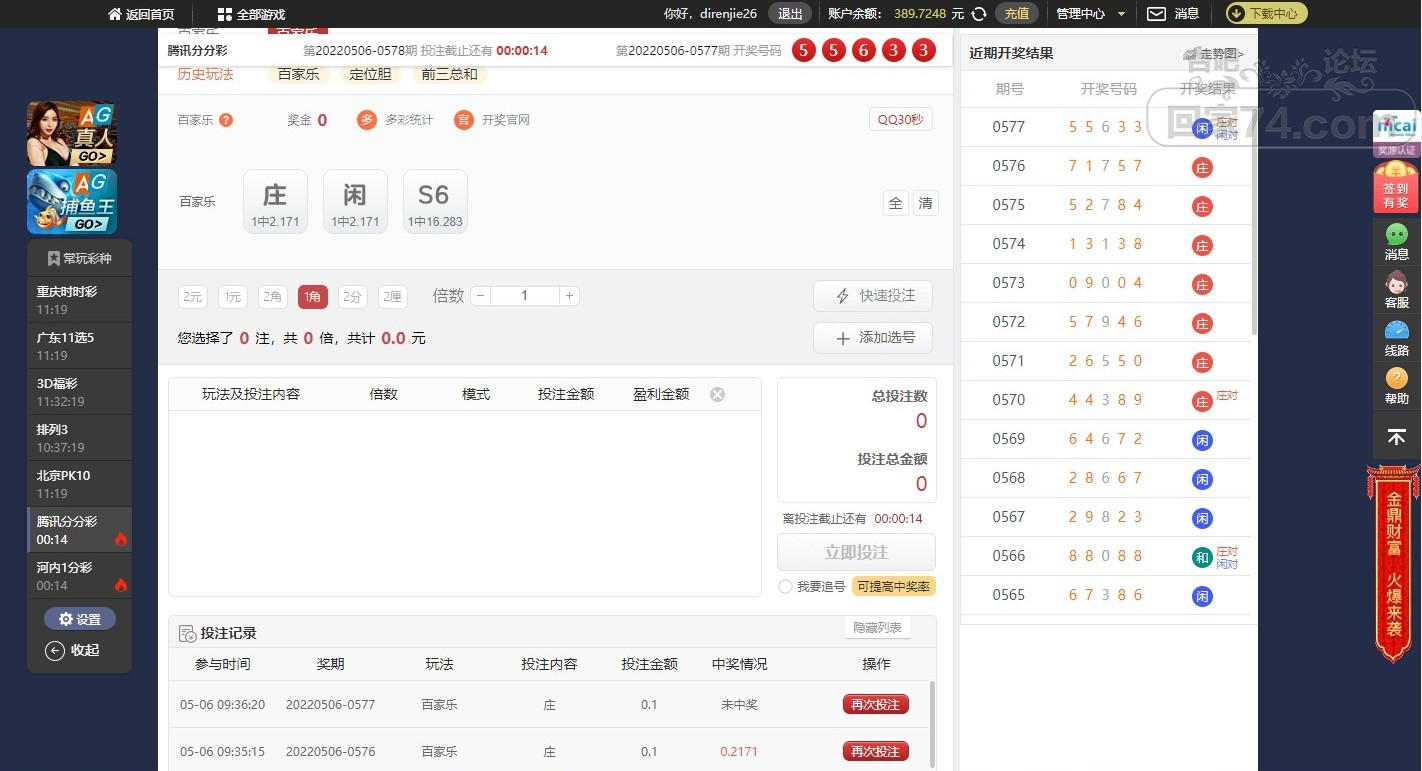Open AG捕鱼王 fishing game banner

tap(72, 201)
